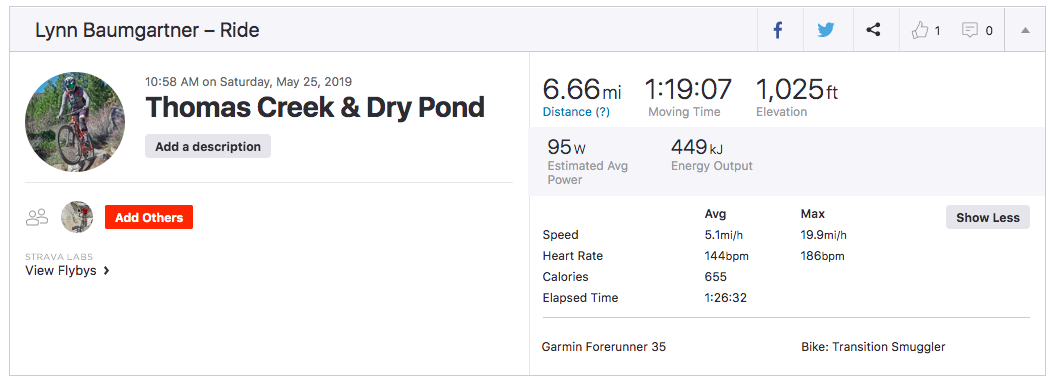This screenshot has height=385, width=1052.
Task: Click Add a description button
Action: [x=208, y=146]
